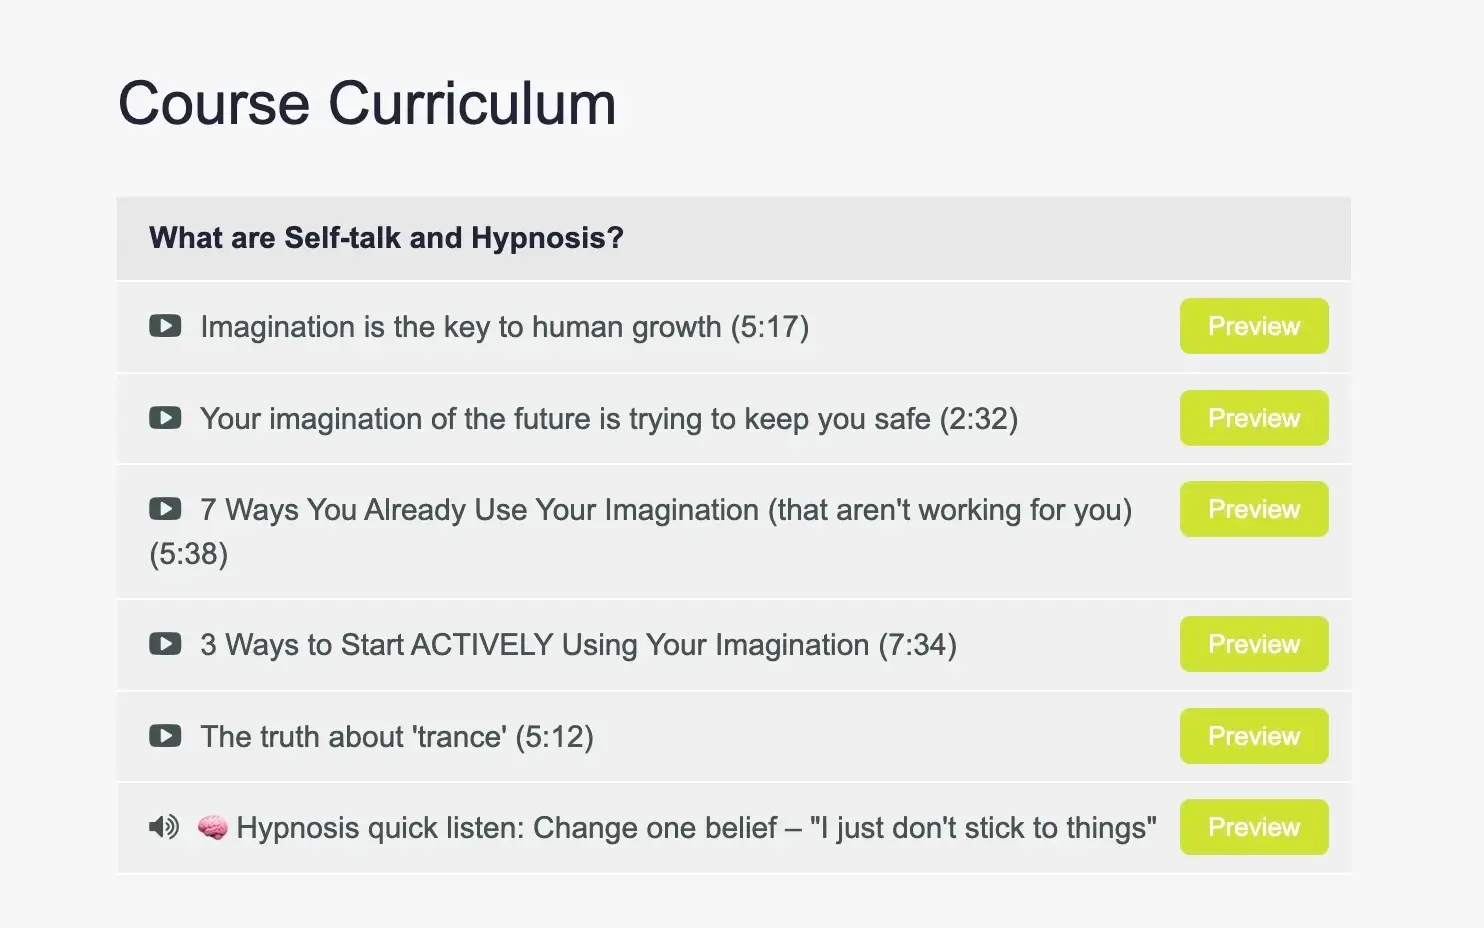
Task: Open lesson 'Your imagination of the future is trying'
Action: click(x=608, y=419)
